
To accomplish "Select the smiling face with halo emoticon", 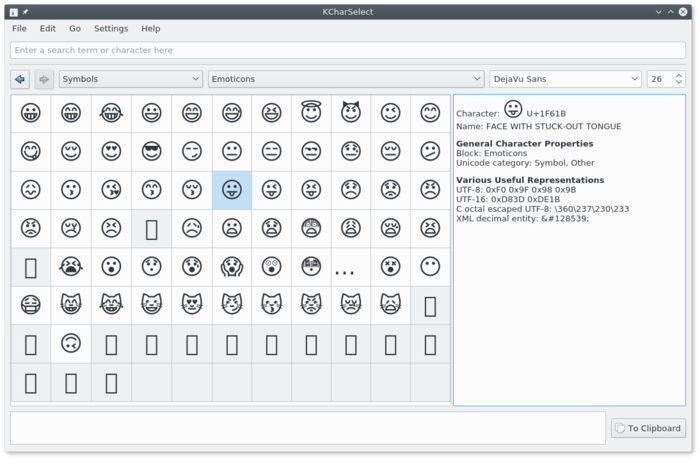I will (311, 113).
